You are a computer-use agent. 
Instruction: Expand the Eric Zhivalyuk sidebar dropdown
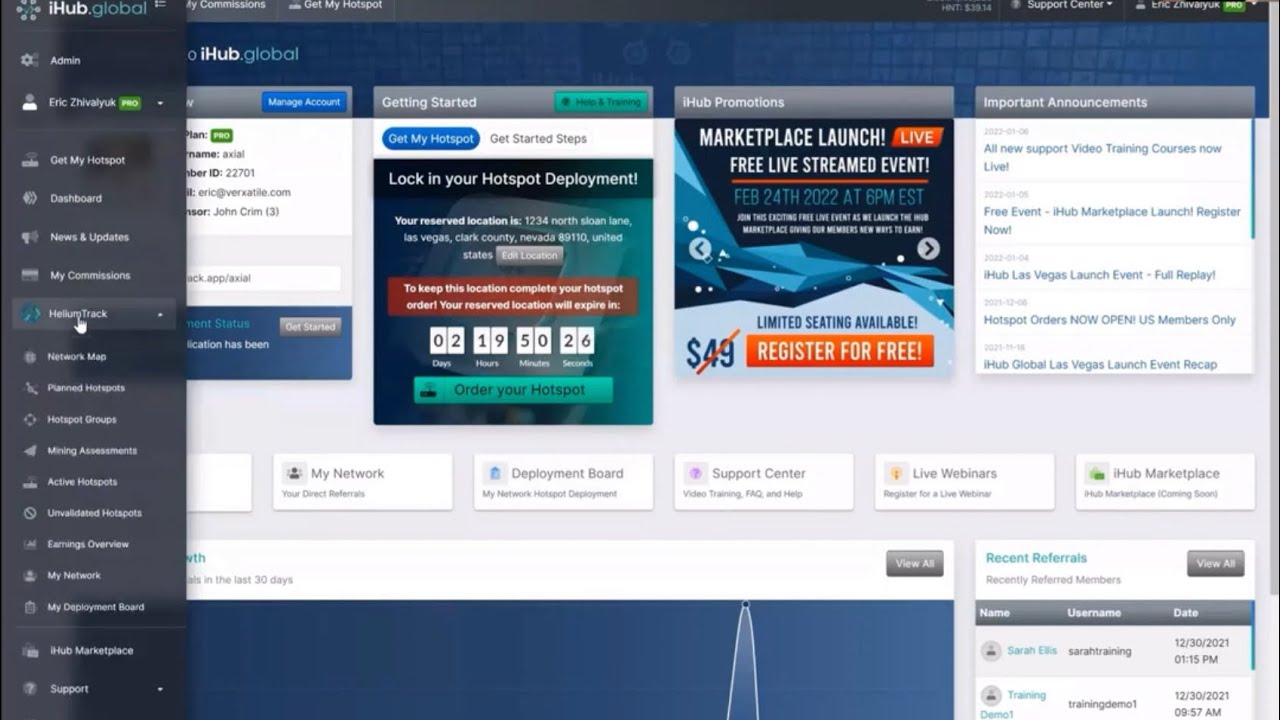coord(160,103)
